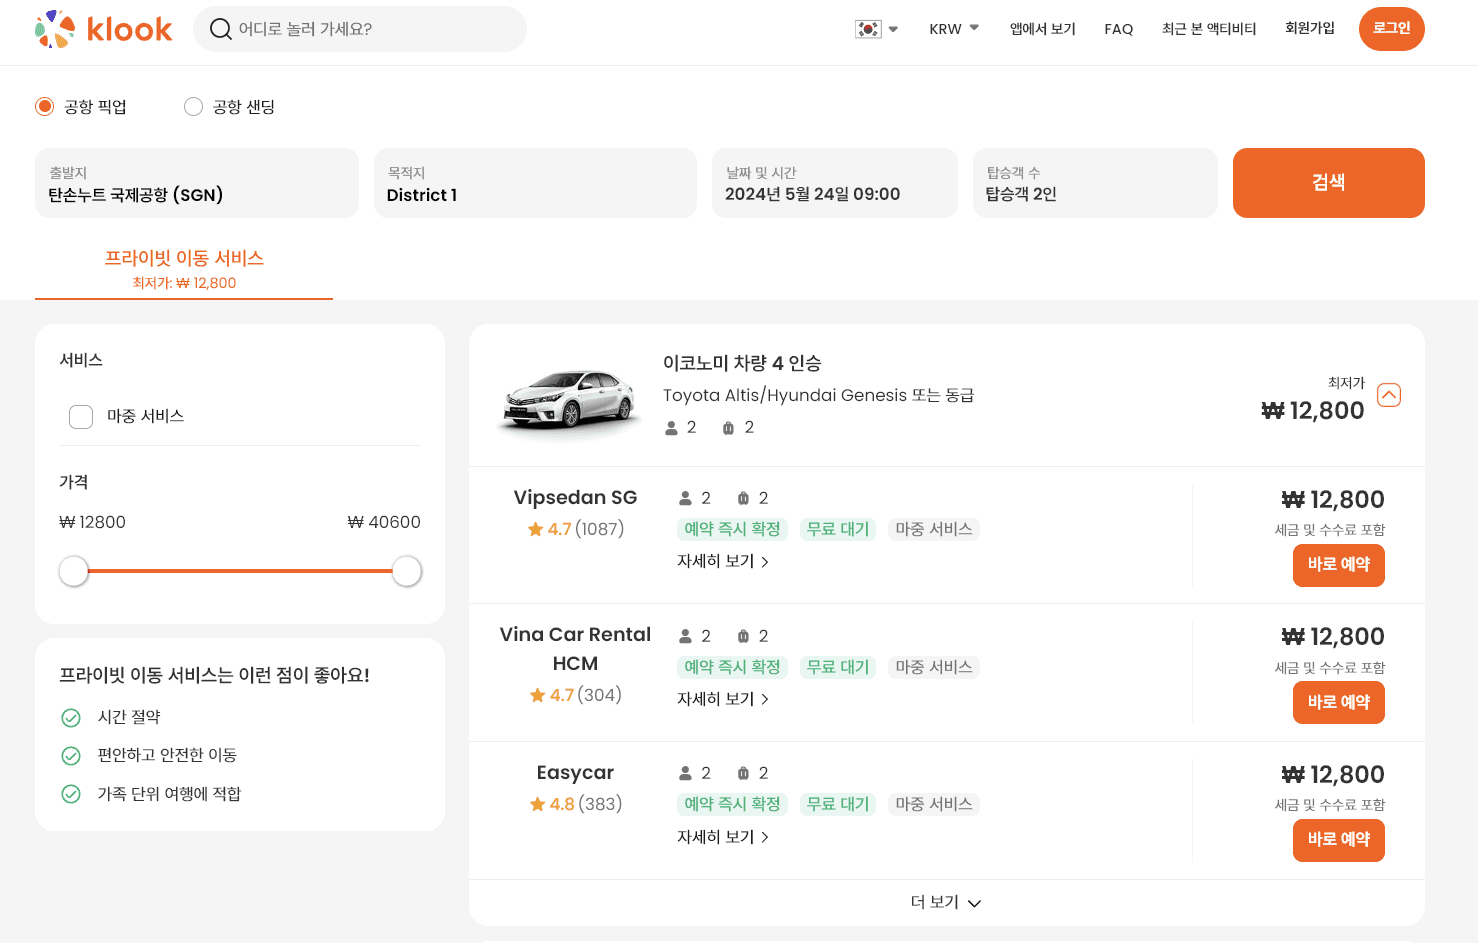Image resolution: width=1478 pixels, height=943 pixels.
Task: Click the Korean flag icon
Action: (x=868, y=29)
